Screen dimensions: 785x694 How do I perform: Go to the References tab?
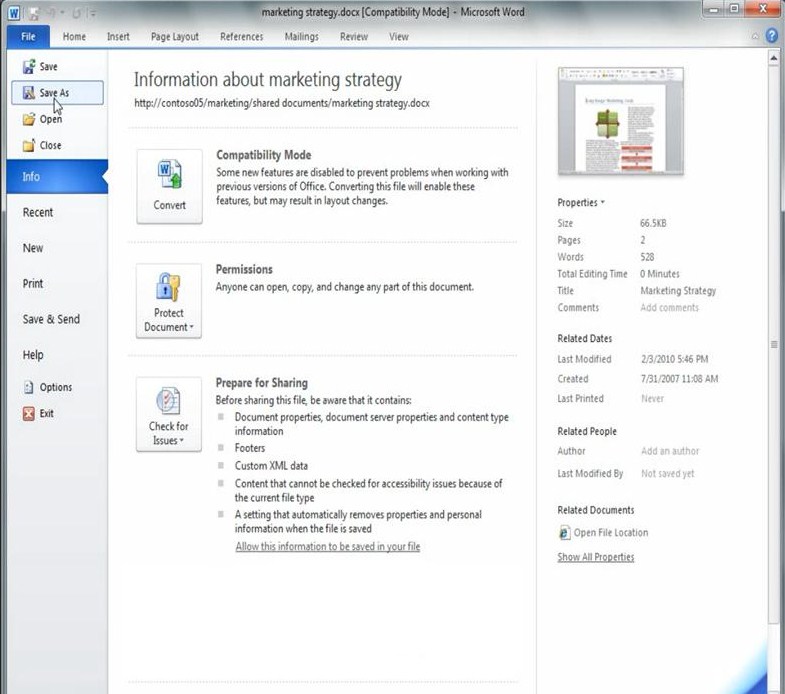coord(241,37)
